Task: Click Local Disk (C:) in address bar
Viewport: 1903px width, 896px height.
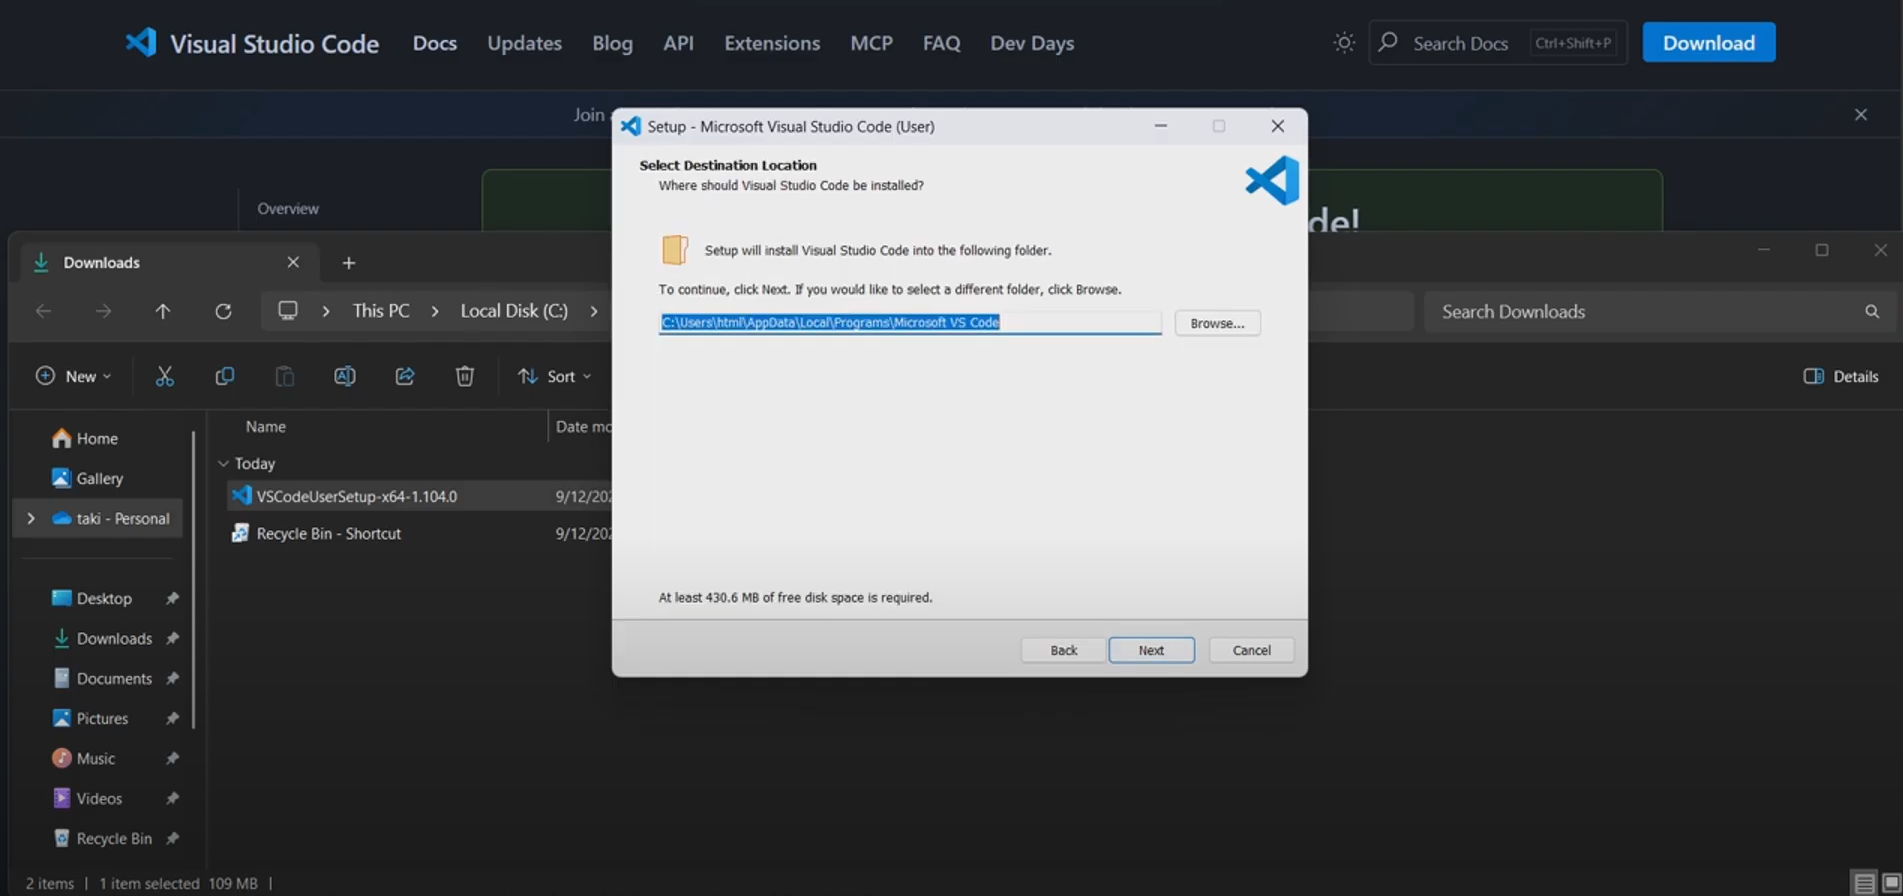Action: coord(514,311)
